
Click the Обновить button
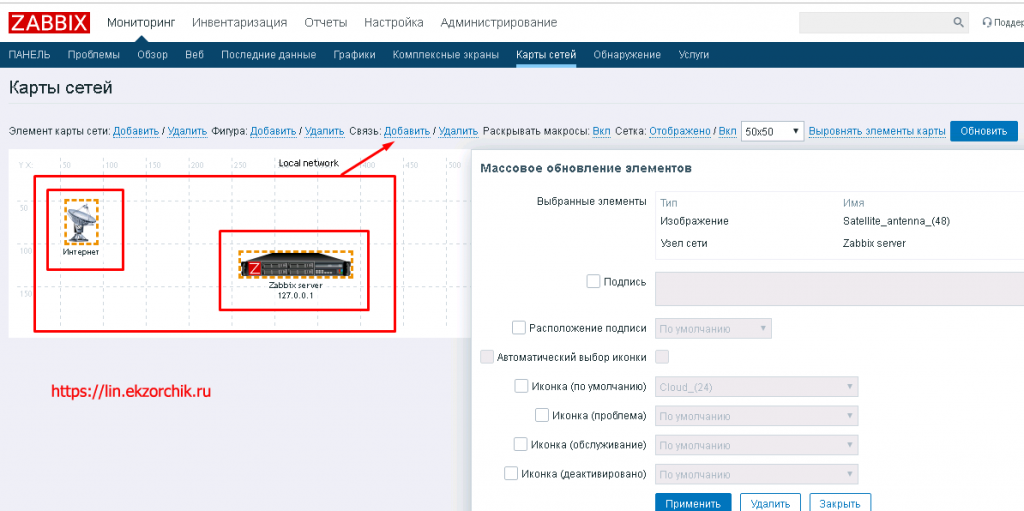(983, 131)
